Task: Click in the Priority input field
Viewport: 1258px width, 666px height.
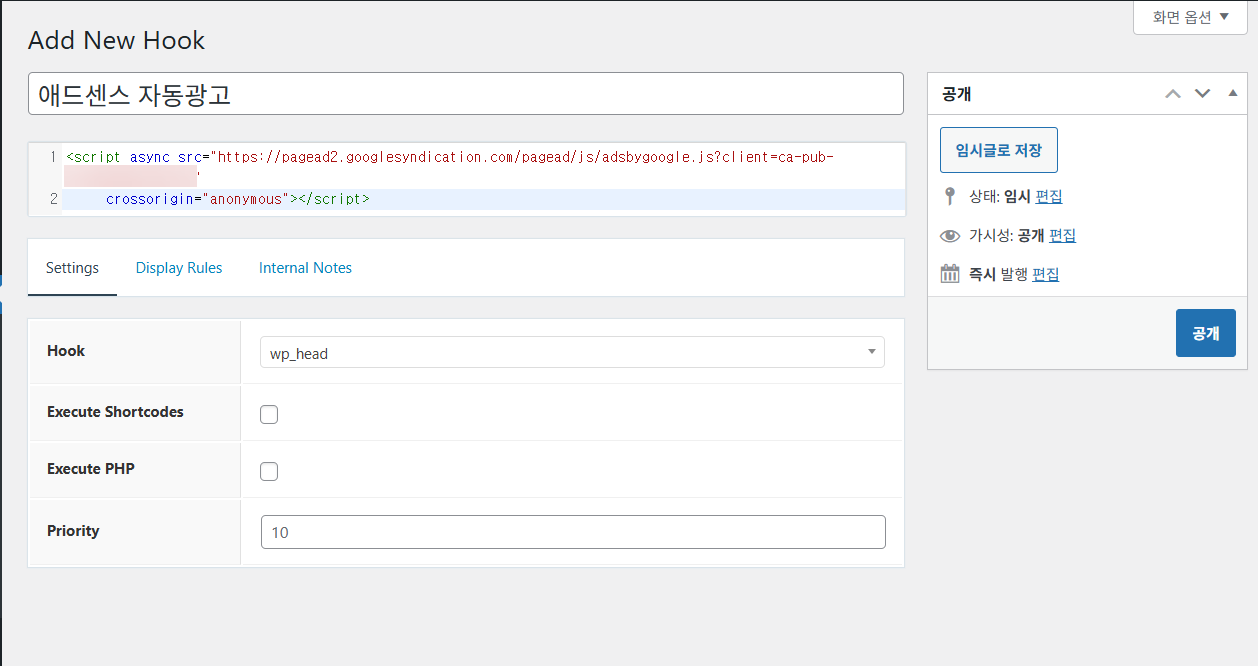Action: (573, 532)
